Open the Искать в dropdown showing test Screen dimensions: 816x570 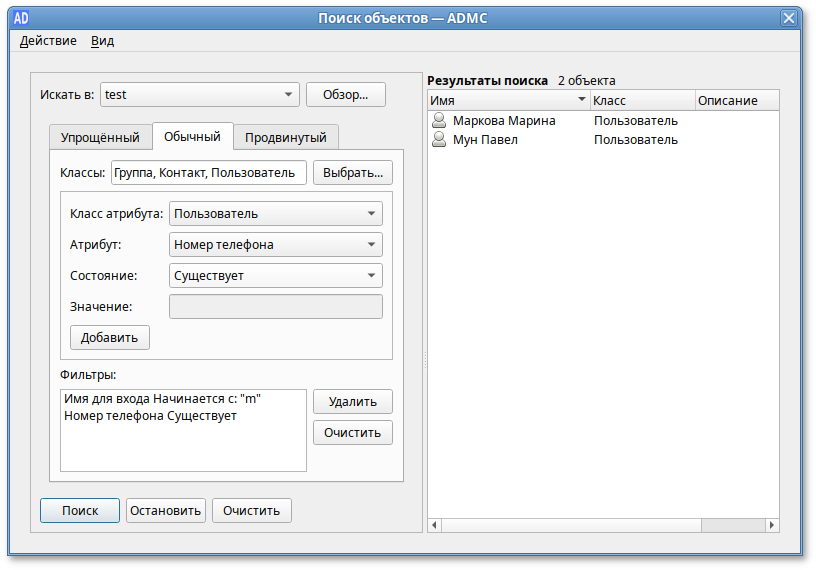200,95
